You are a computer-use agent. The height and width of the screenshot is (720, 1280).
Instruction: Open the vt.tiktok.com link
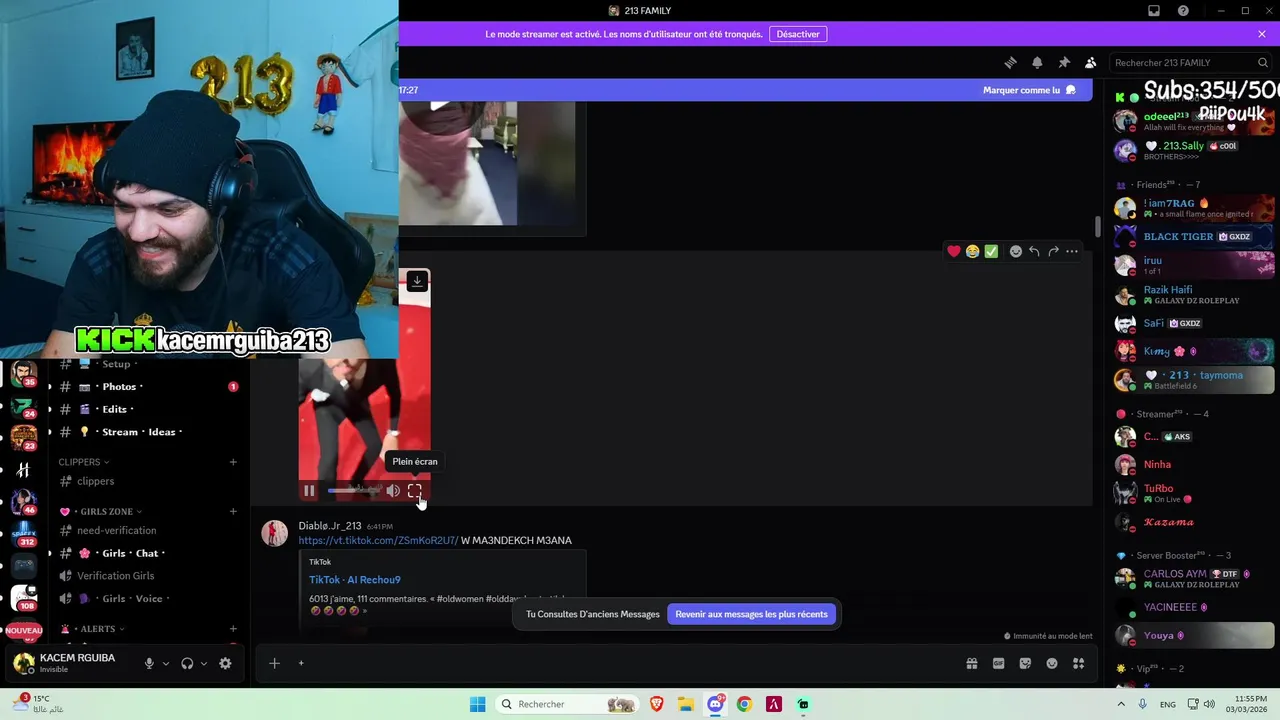378,541
